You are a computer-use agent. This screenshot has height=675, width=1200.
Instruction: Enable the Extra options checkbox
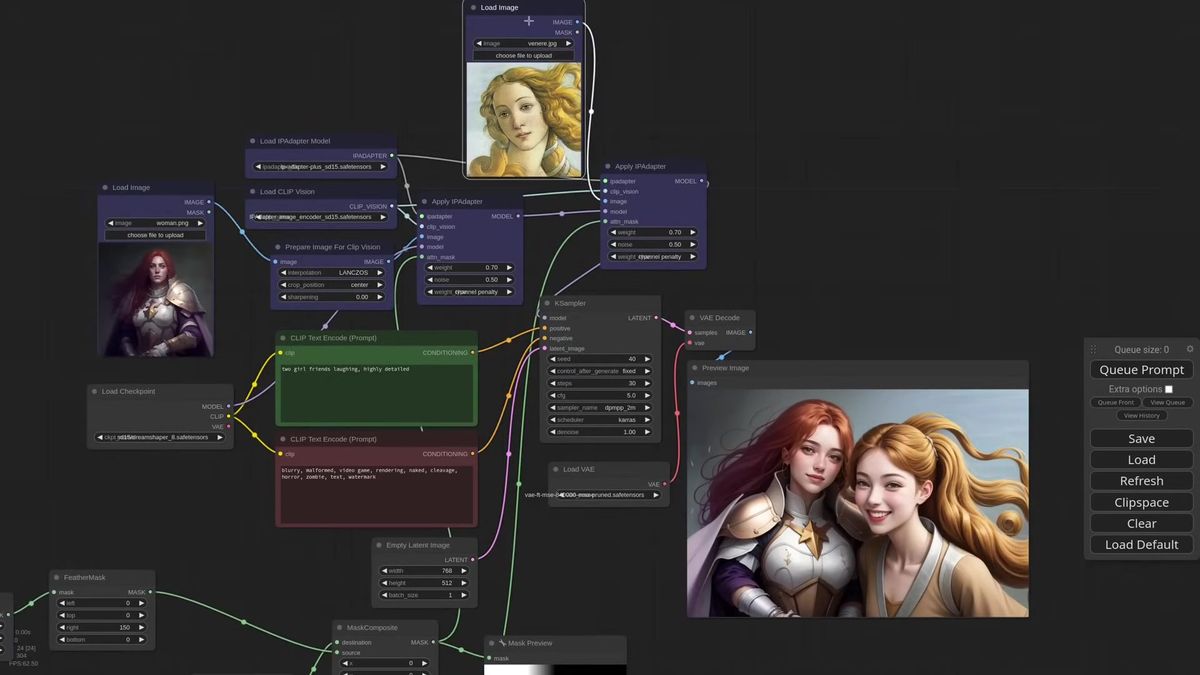pos(1169,389)
